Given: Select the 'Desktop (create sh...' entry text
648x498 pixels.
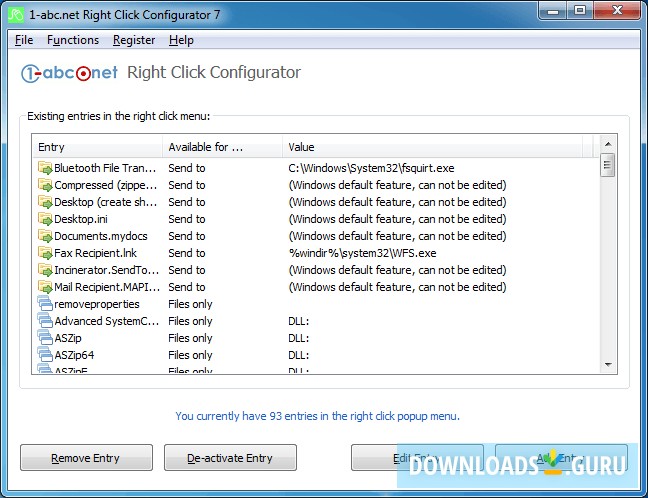Looking at the screenshot, I should pyautogui.click(x=105, y=202).
